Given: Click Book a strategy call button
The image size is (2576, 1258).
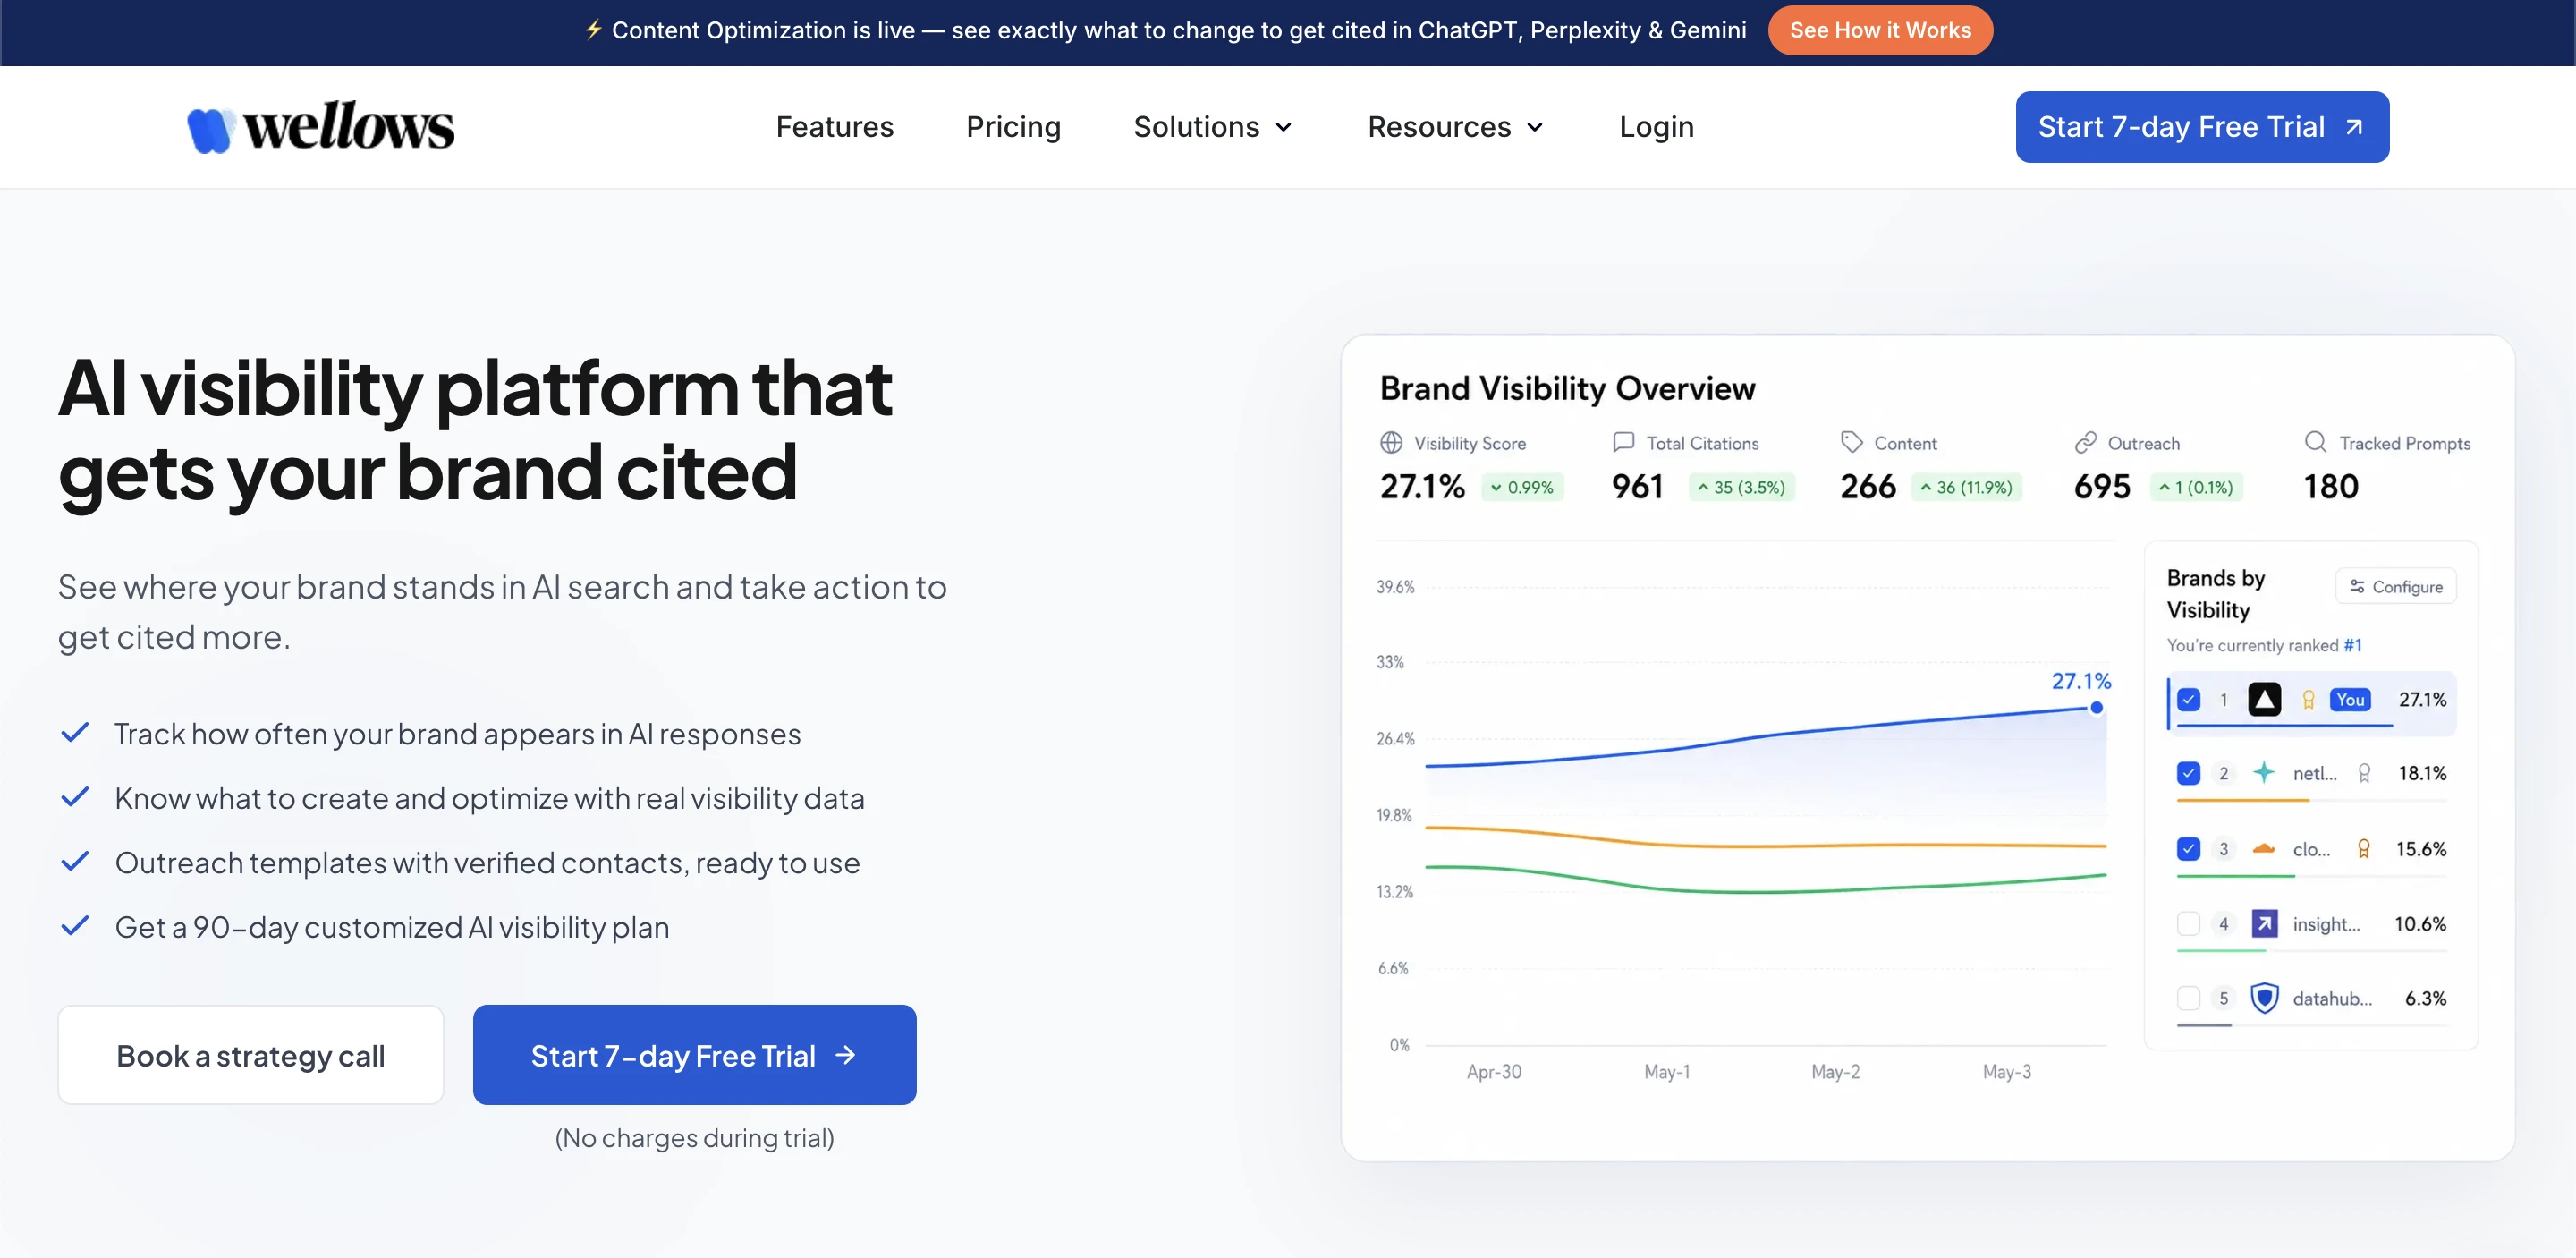Looking at the screenshot, I should pos(250,1055).
